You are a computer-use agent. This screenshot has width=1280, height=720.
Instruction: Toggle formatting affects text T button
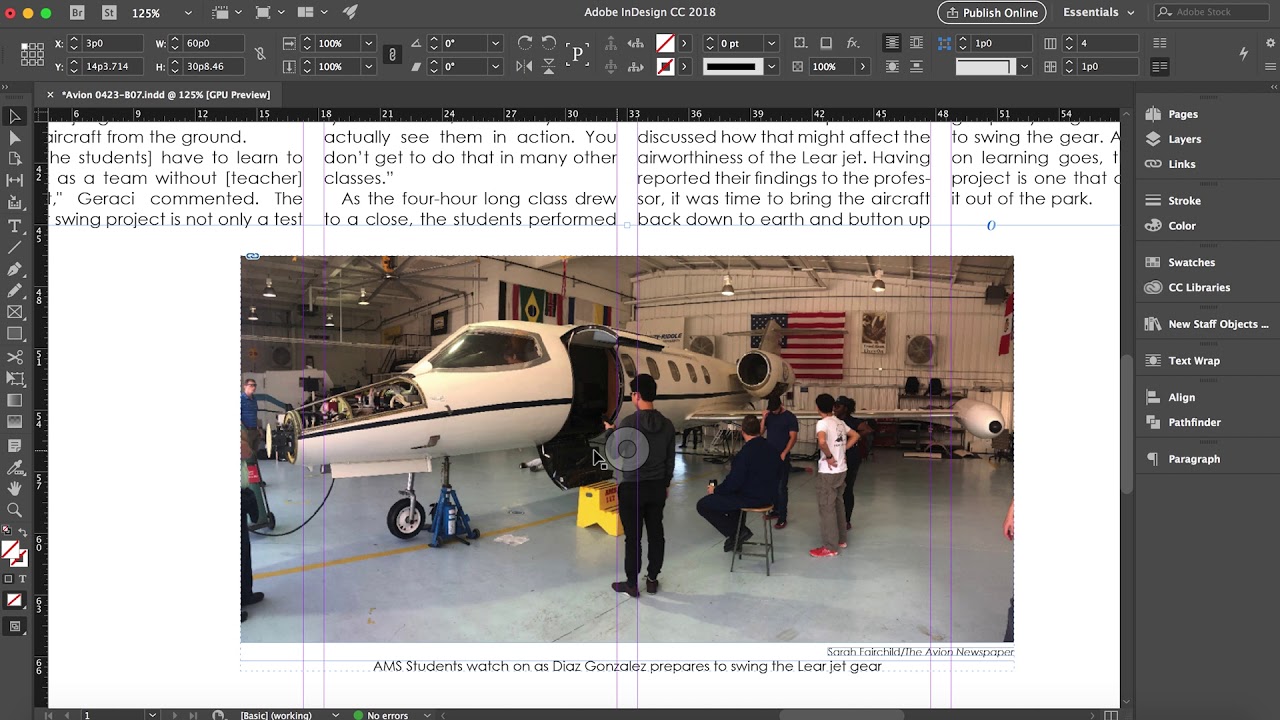pos(21,579)
